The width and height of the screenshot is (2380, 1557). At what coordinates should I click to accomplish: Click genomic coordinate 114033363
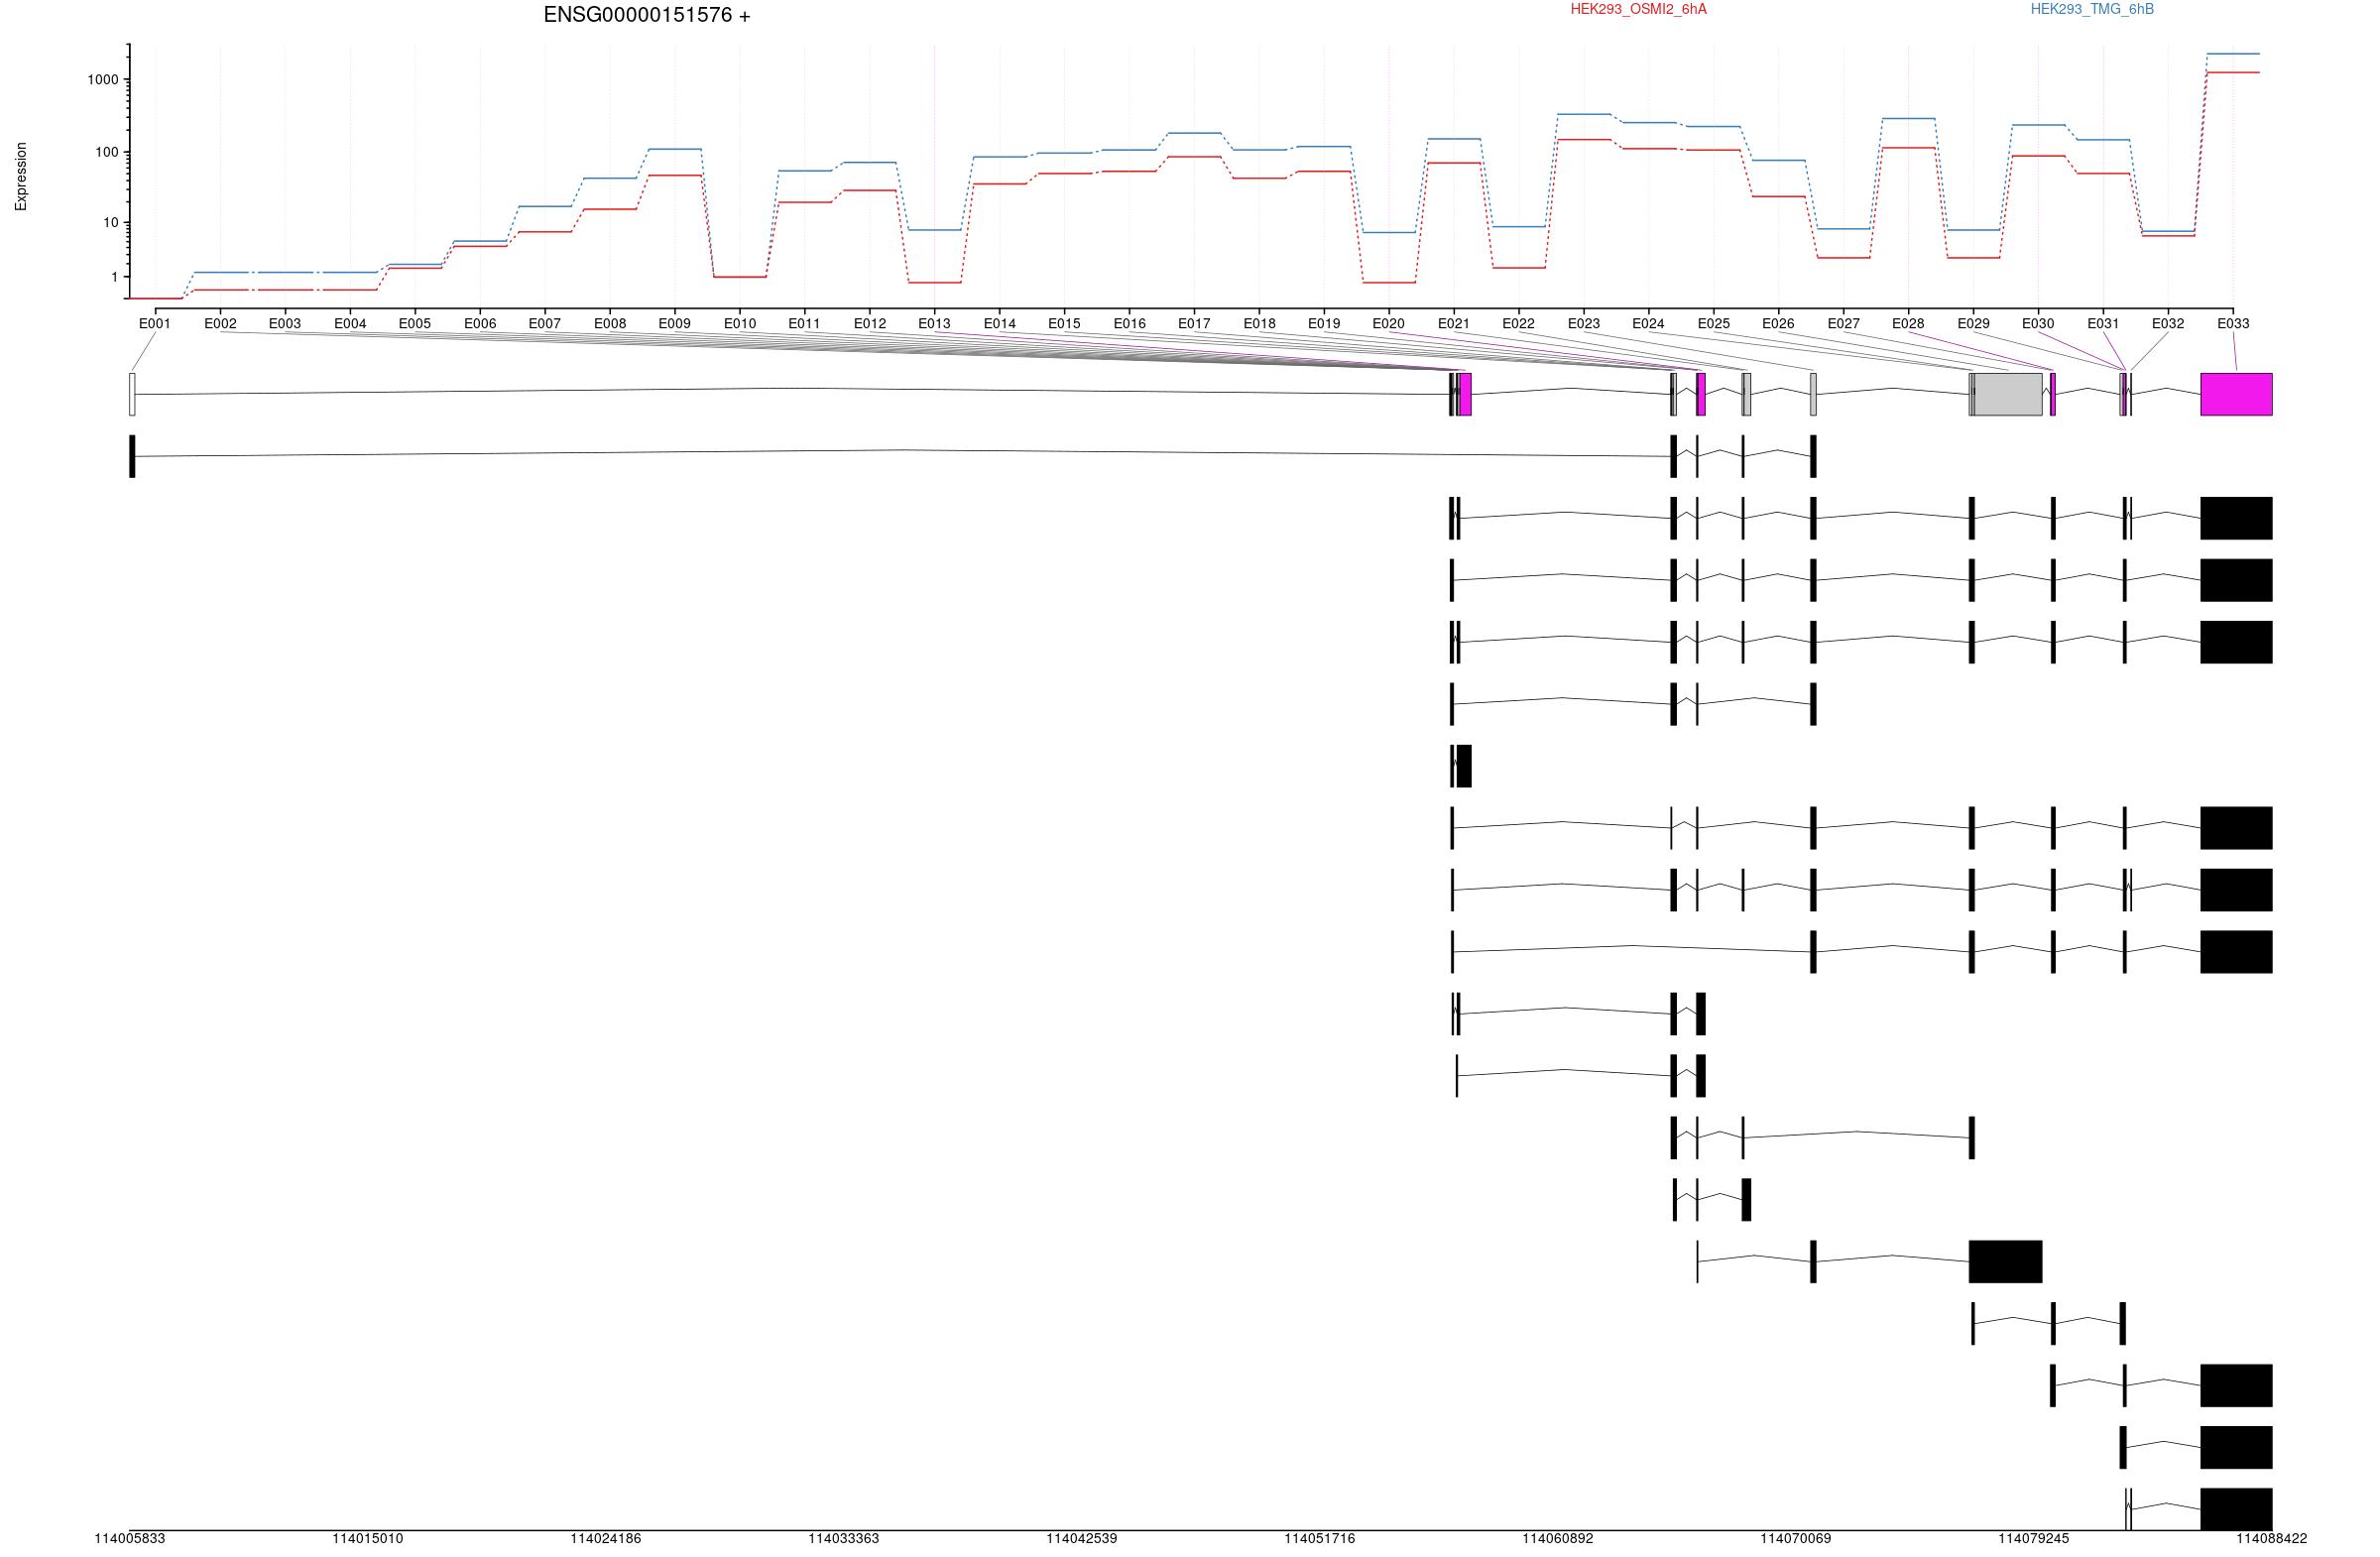[x=844, y=1538]
